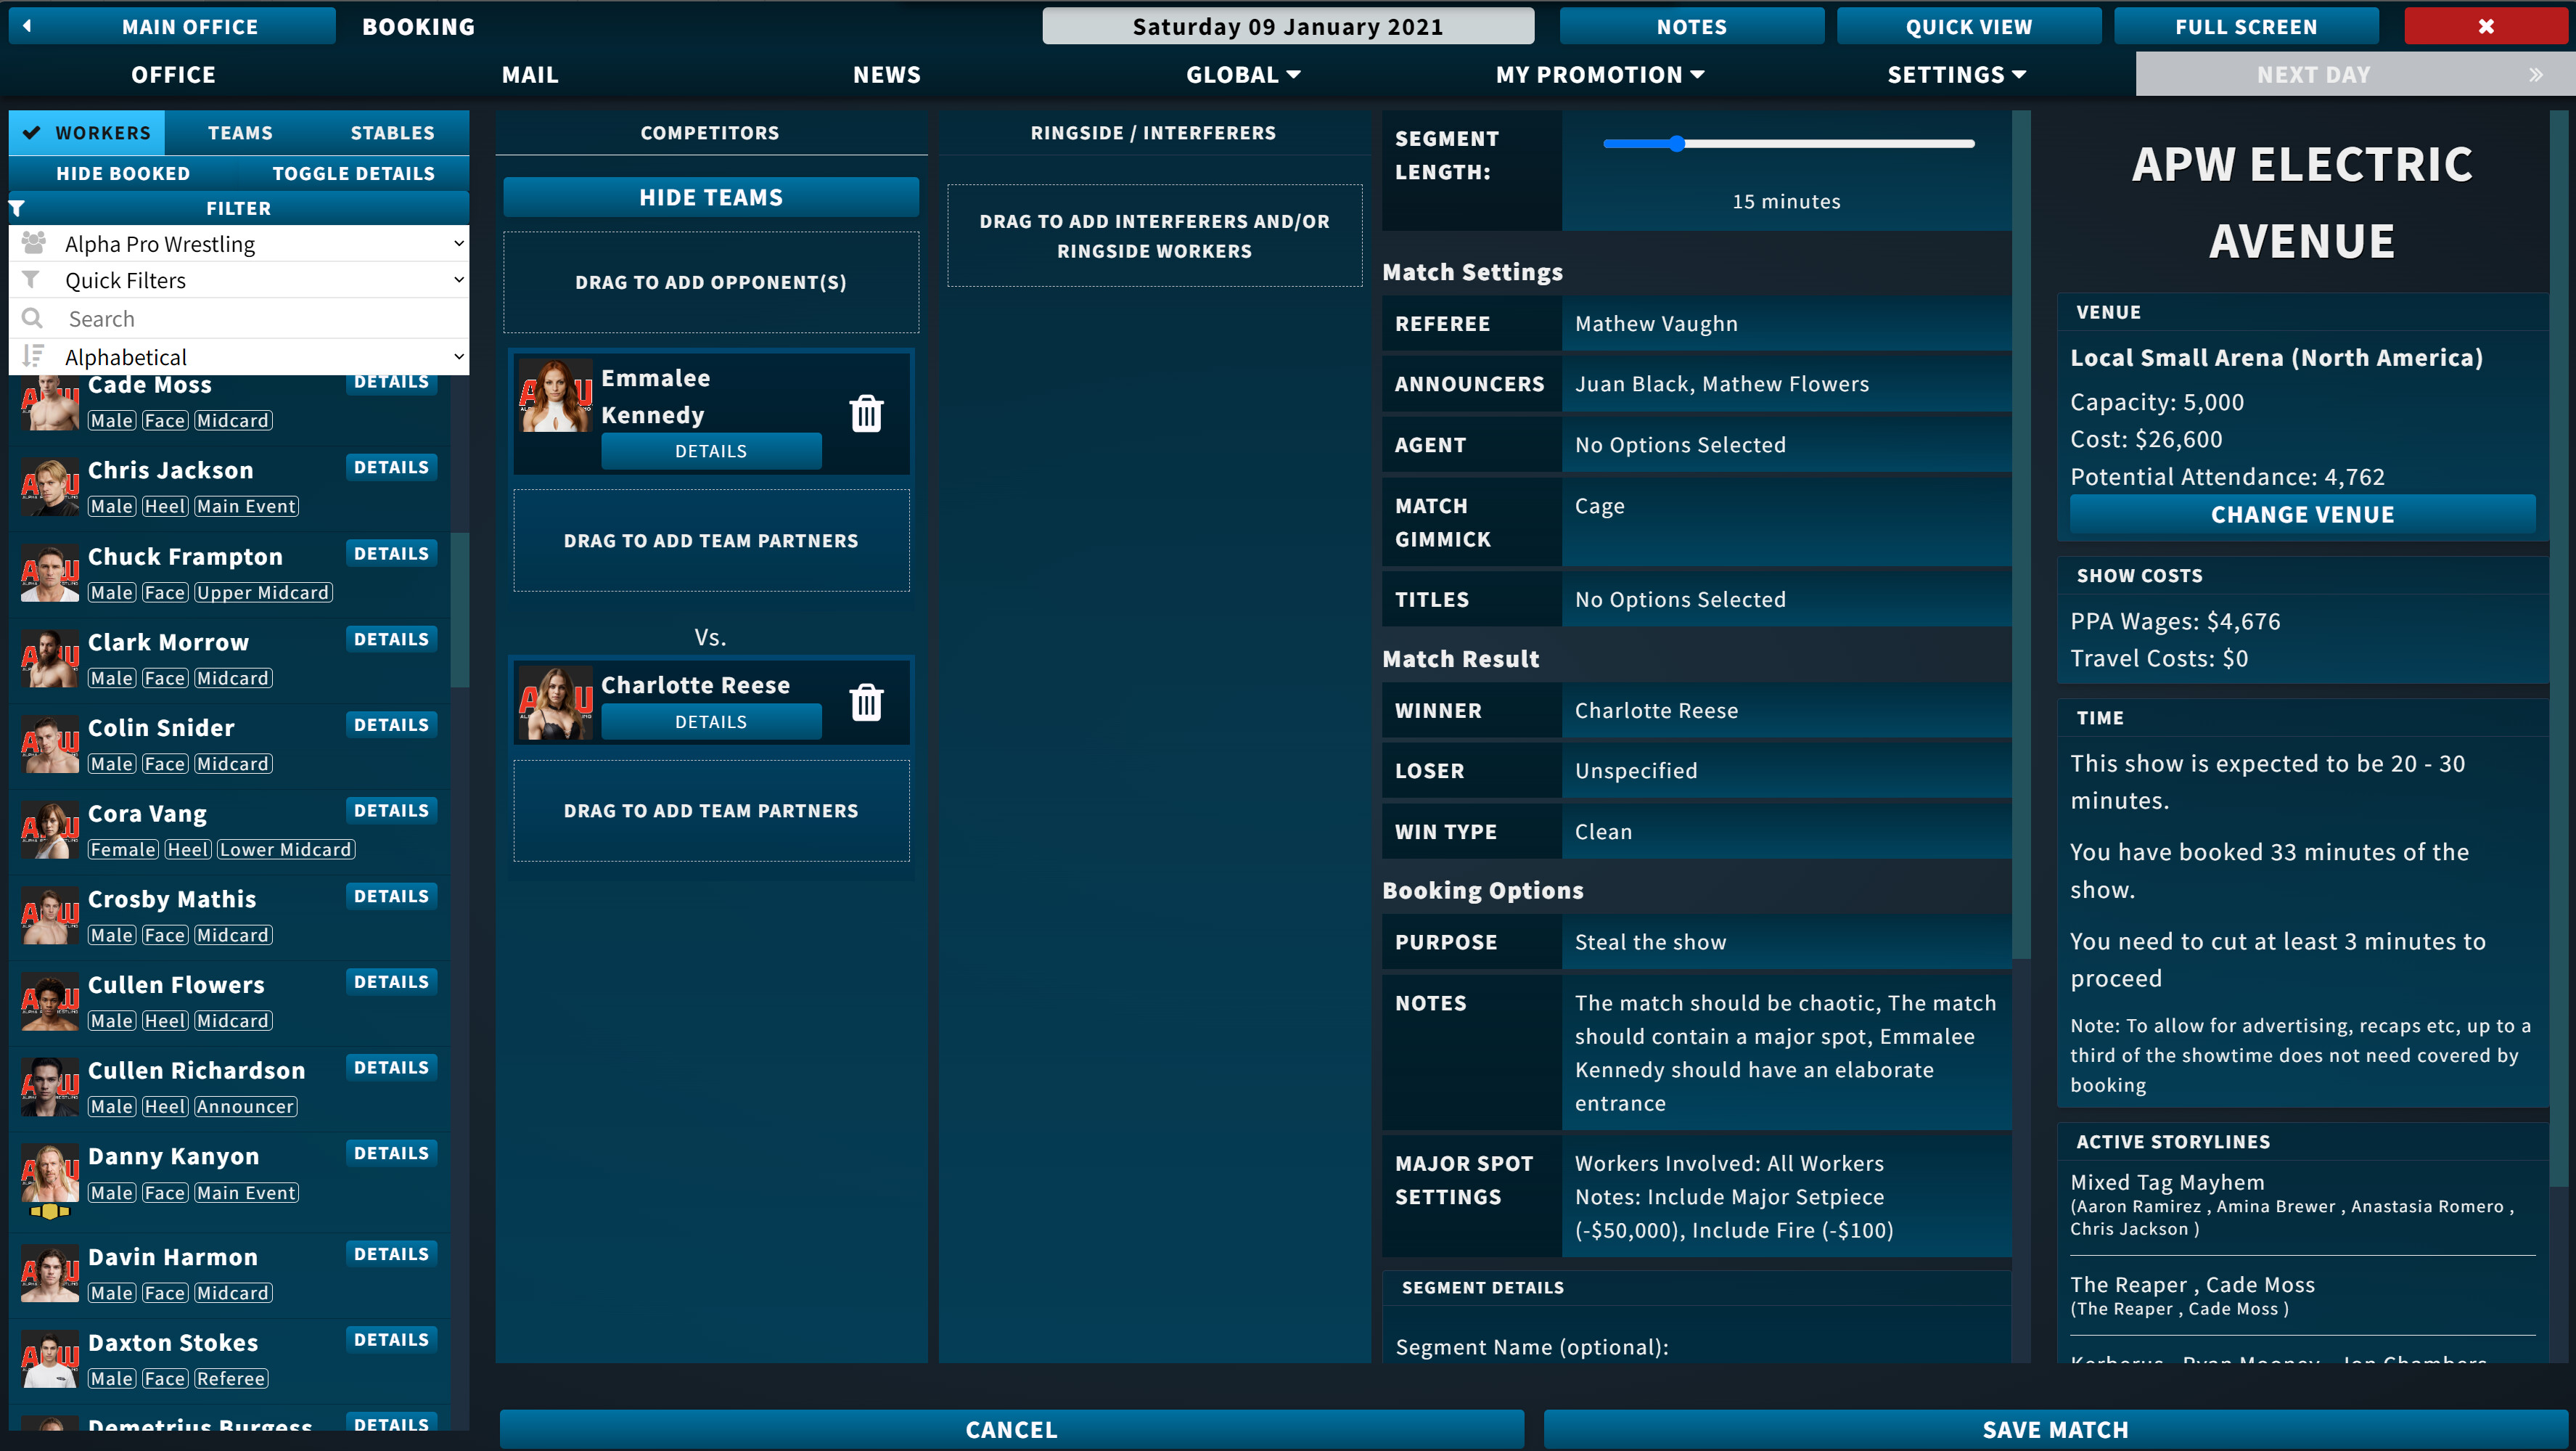The height and width of the screenshot is (1451, 2576).
Task: Toggle the checkmark on the Workers tab
Action: (33, 132)
